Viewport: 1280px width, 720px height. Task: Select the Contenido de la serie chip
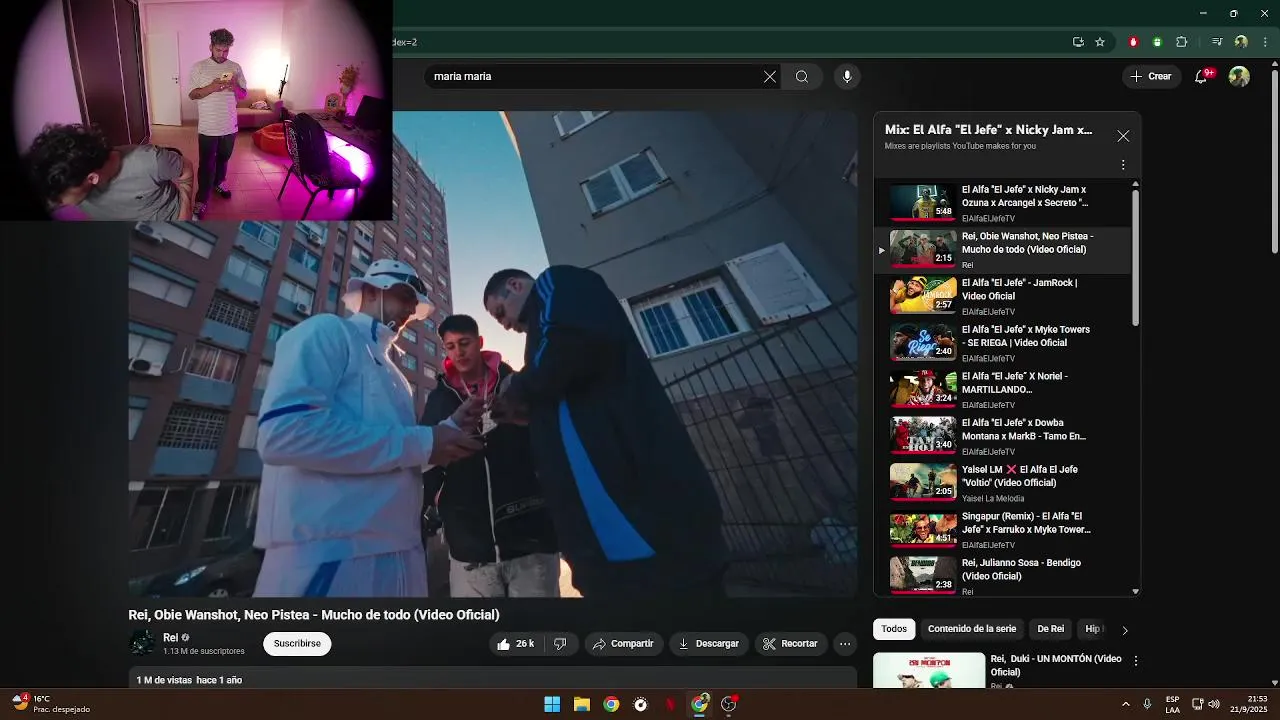tap(971, 629)
